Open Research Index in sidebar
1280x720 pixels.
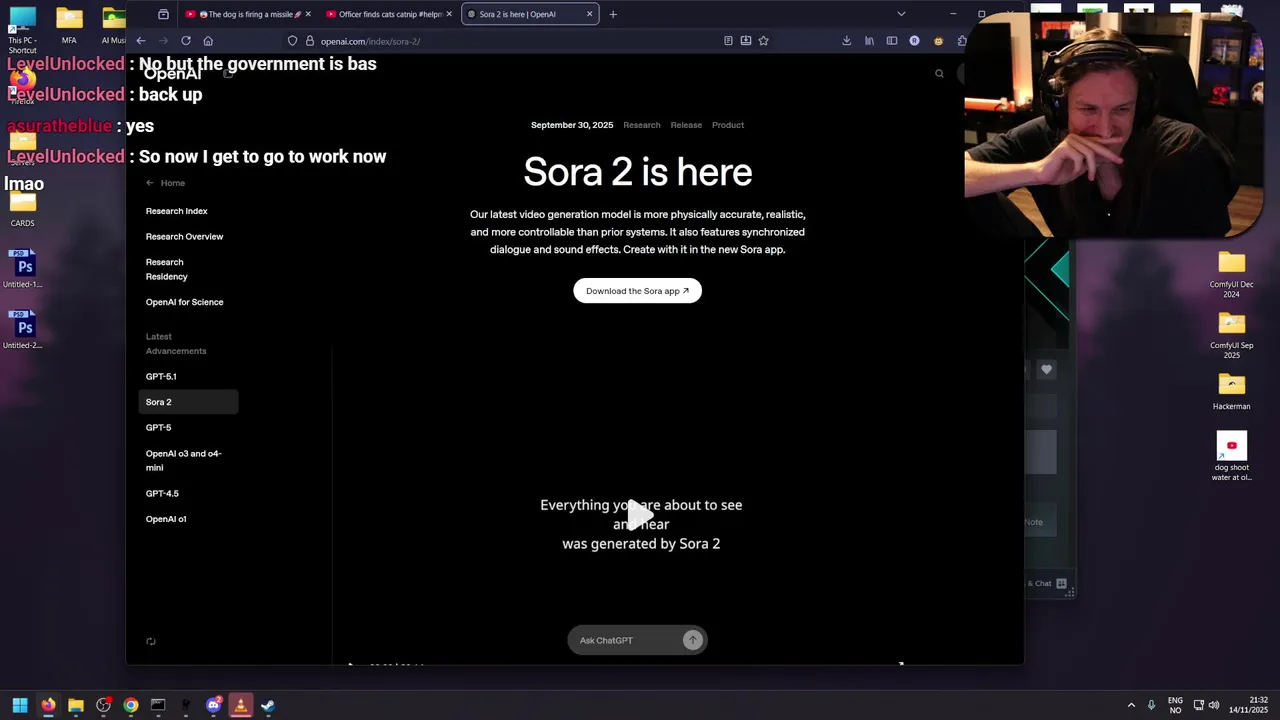[x=177, y=211]
